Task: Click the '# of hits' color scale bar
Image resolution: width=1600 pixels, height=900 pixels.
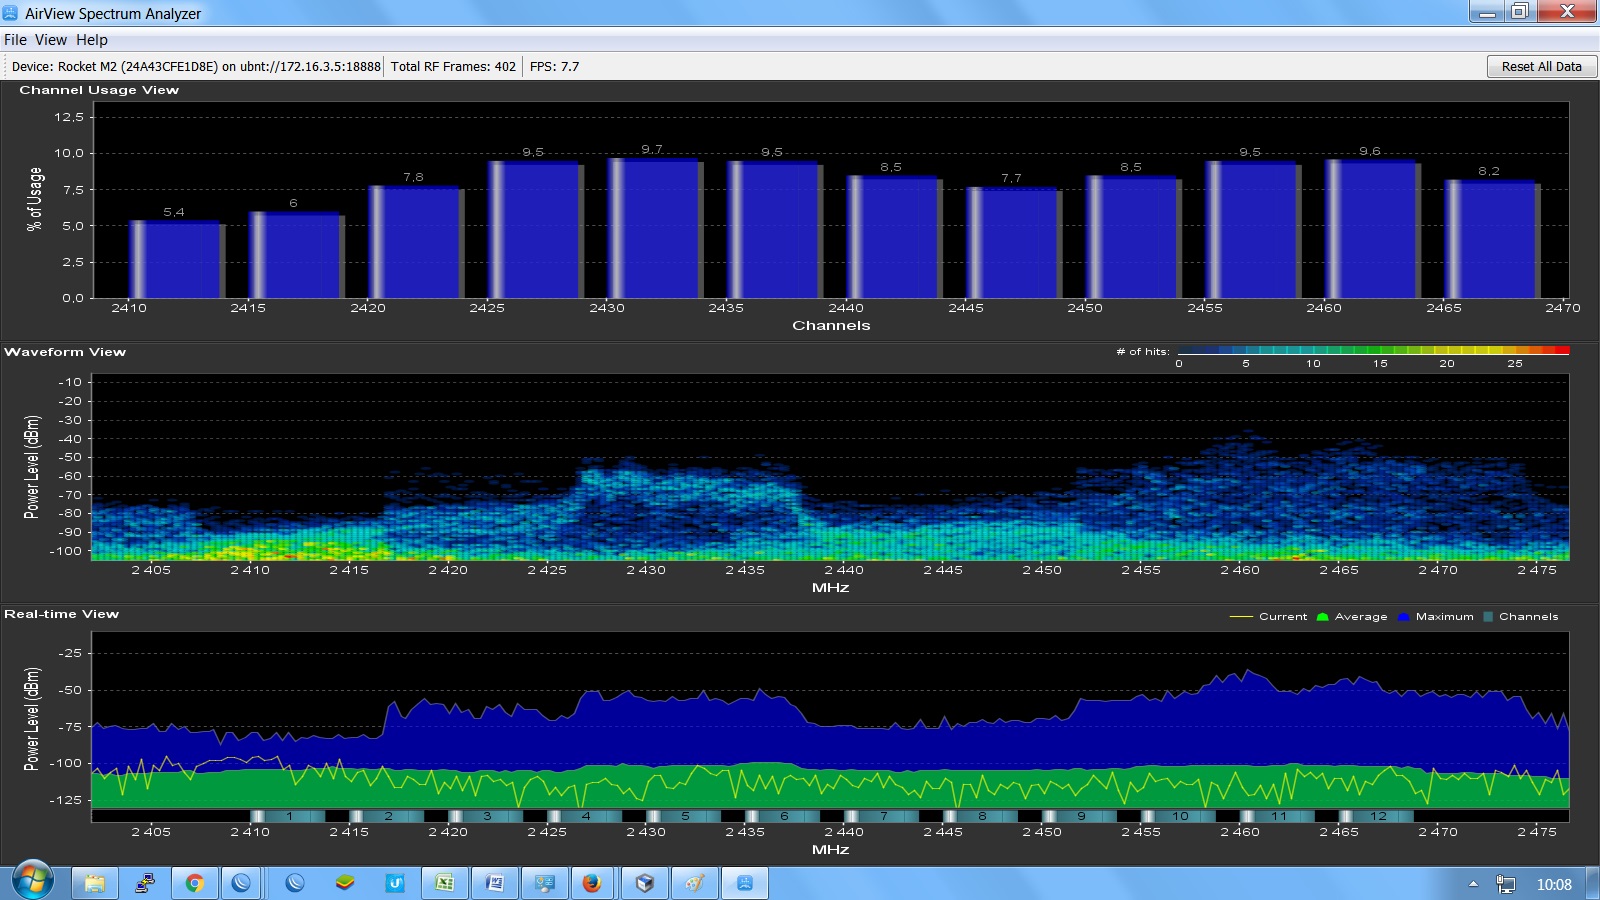Action: tap(1373, 351)
